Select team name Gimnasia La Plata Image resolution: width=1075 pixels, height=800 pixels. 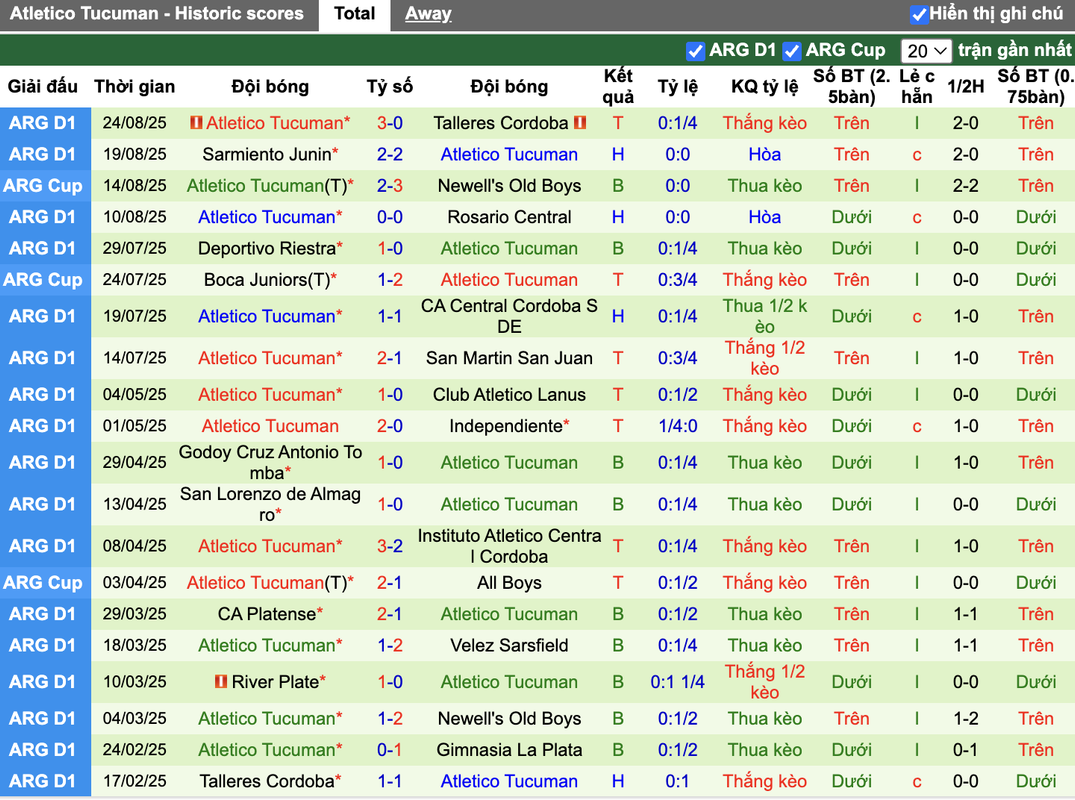[x=509, y=750]
